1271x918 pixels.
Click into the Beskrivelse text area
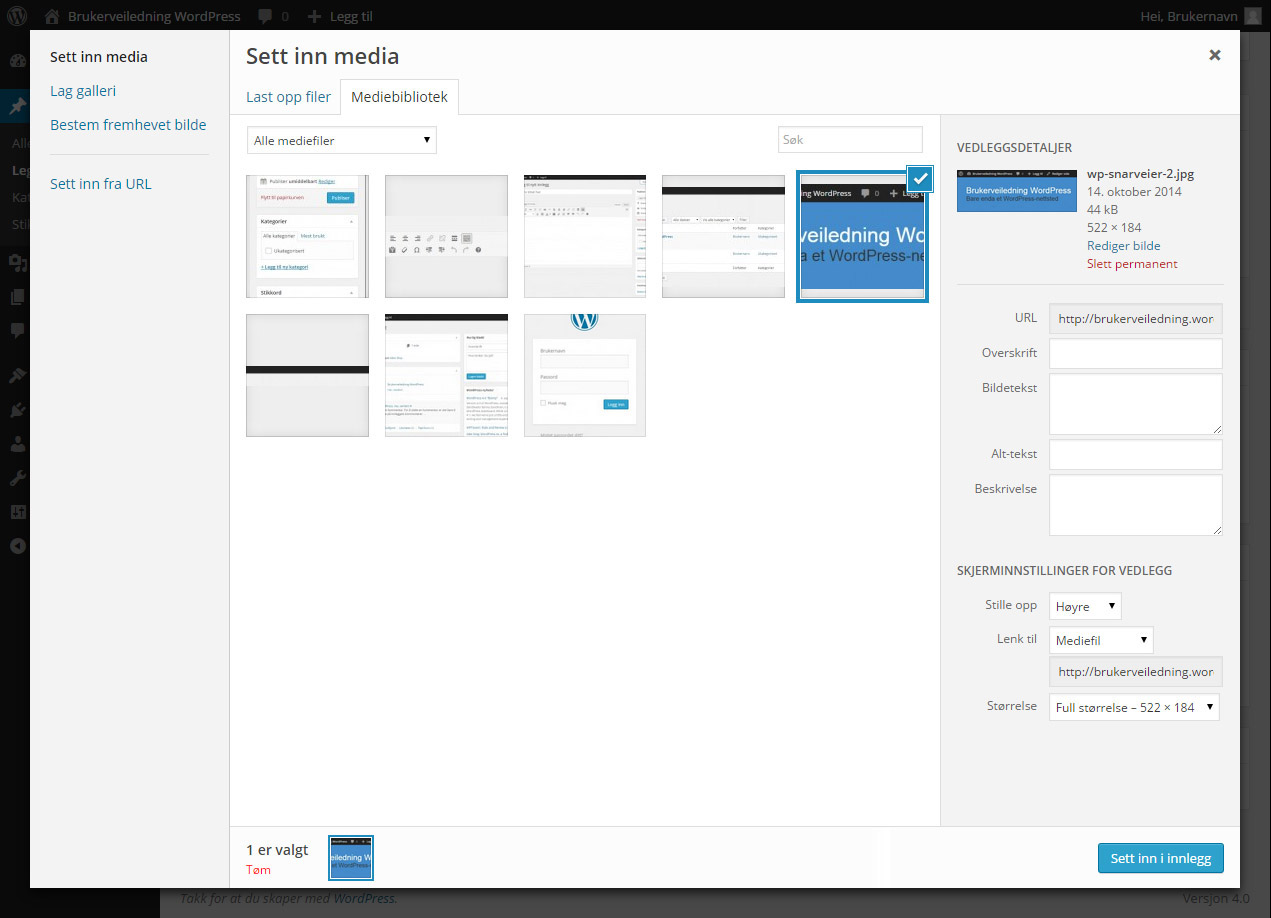click(1135, 505)
